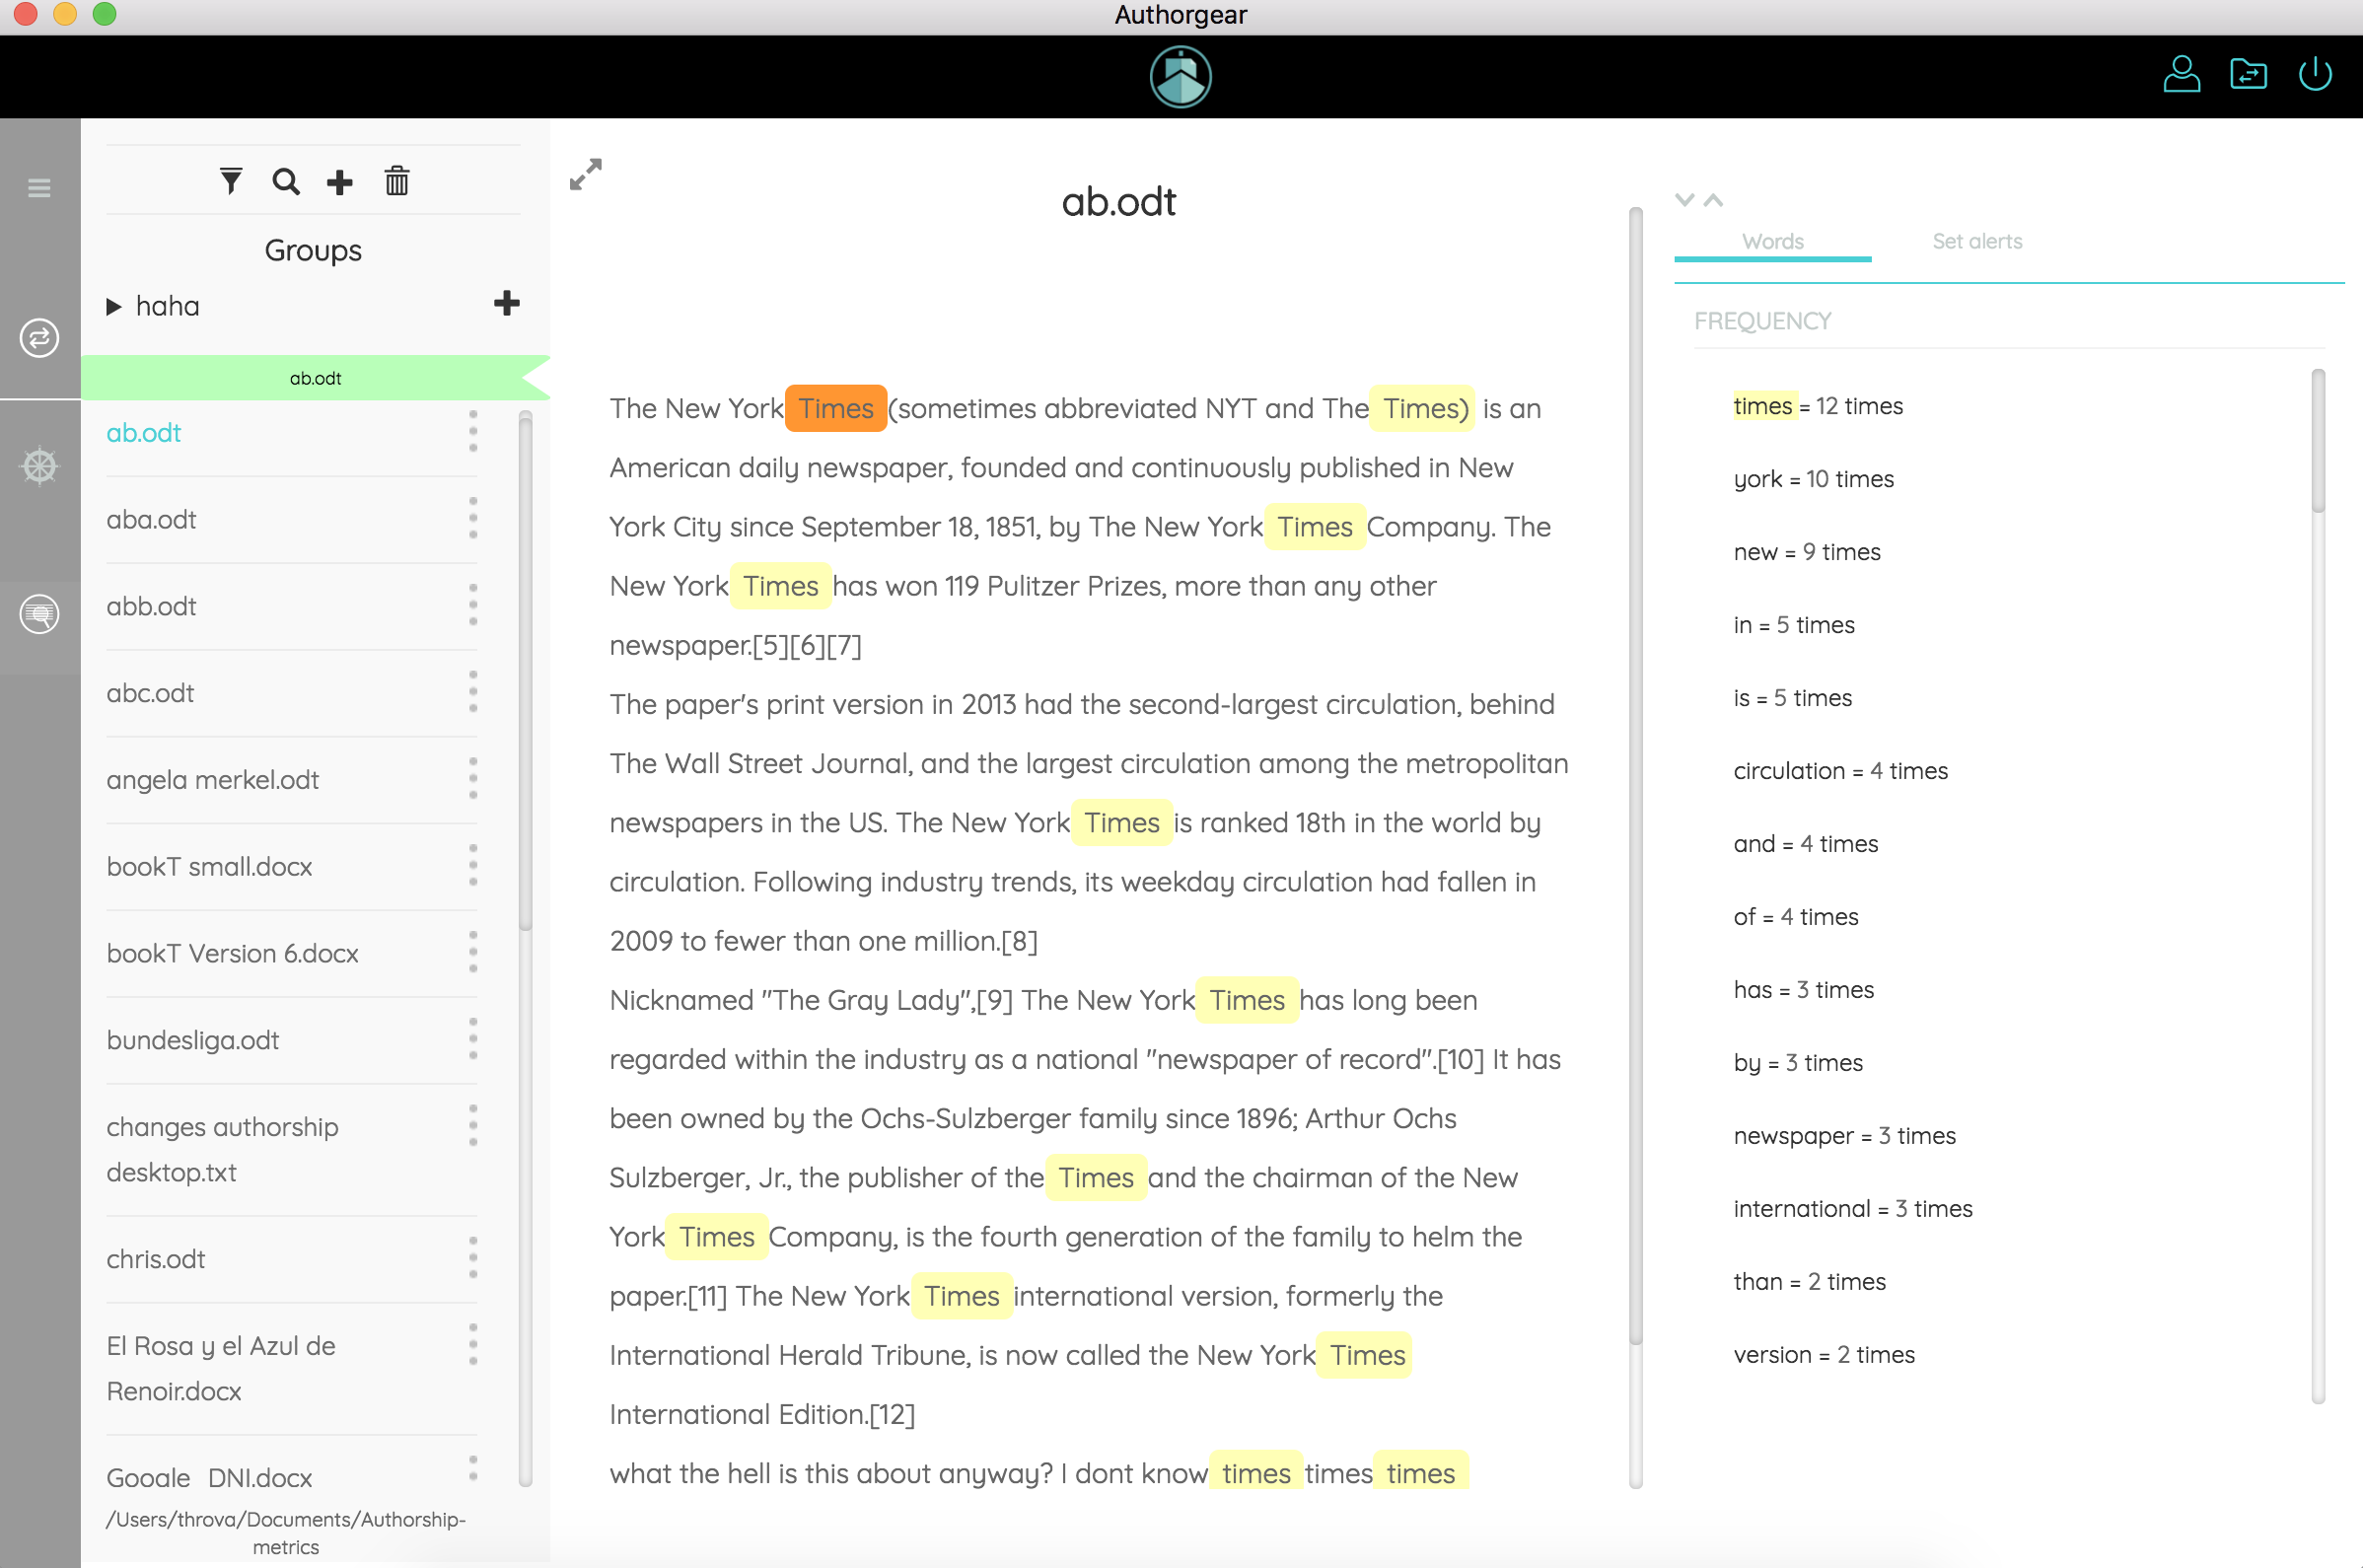Click the folder transfer icon
The width and height of the screenshot is (2363, 1568).
[x=2248, y=74]
